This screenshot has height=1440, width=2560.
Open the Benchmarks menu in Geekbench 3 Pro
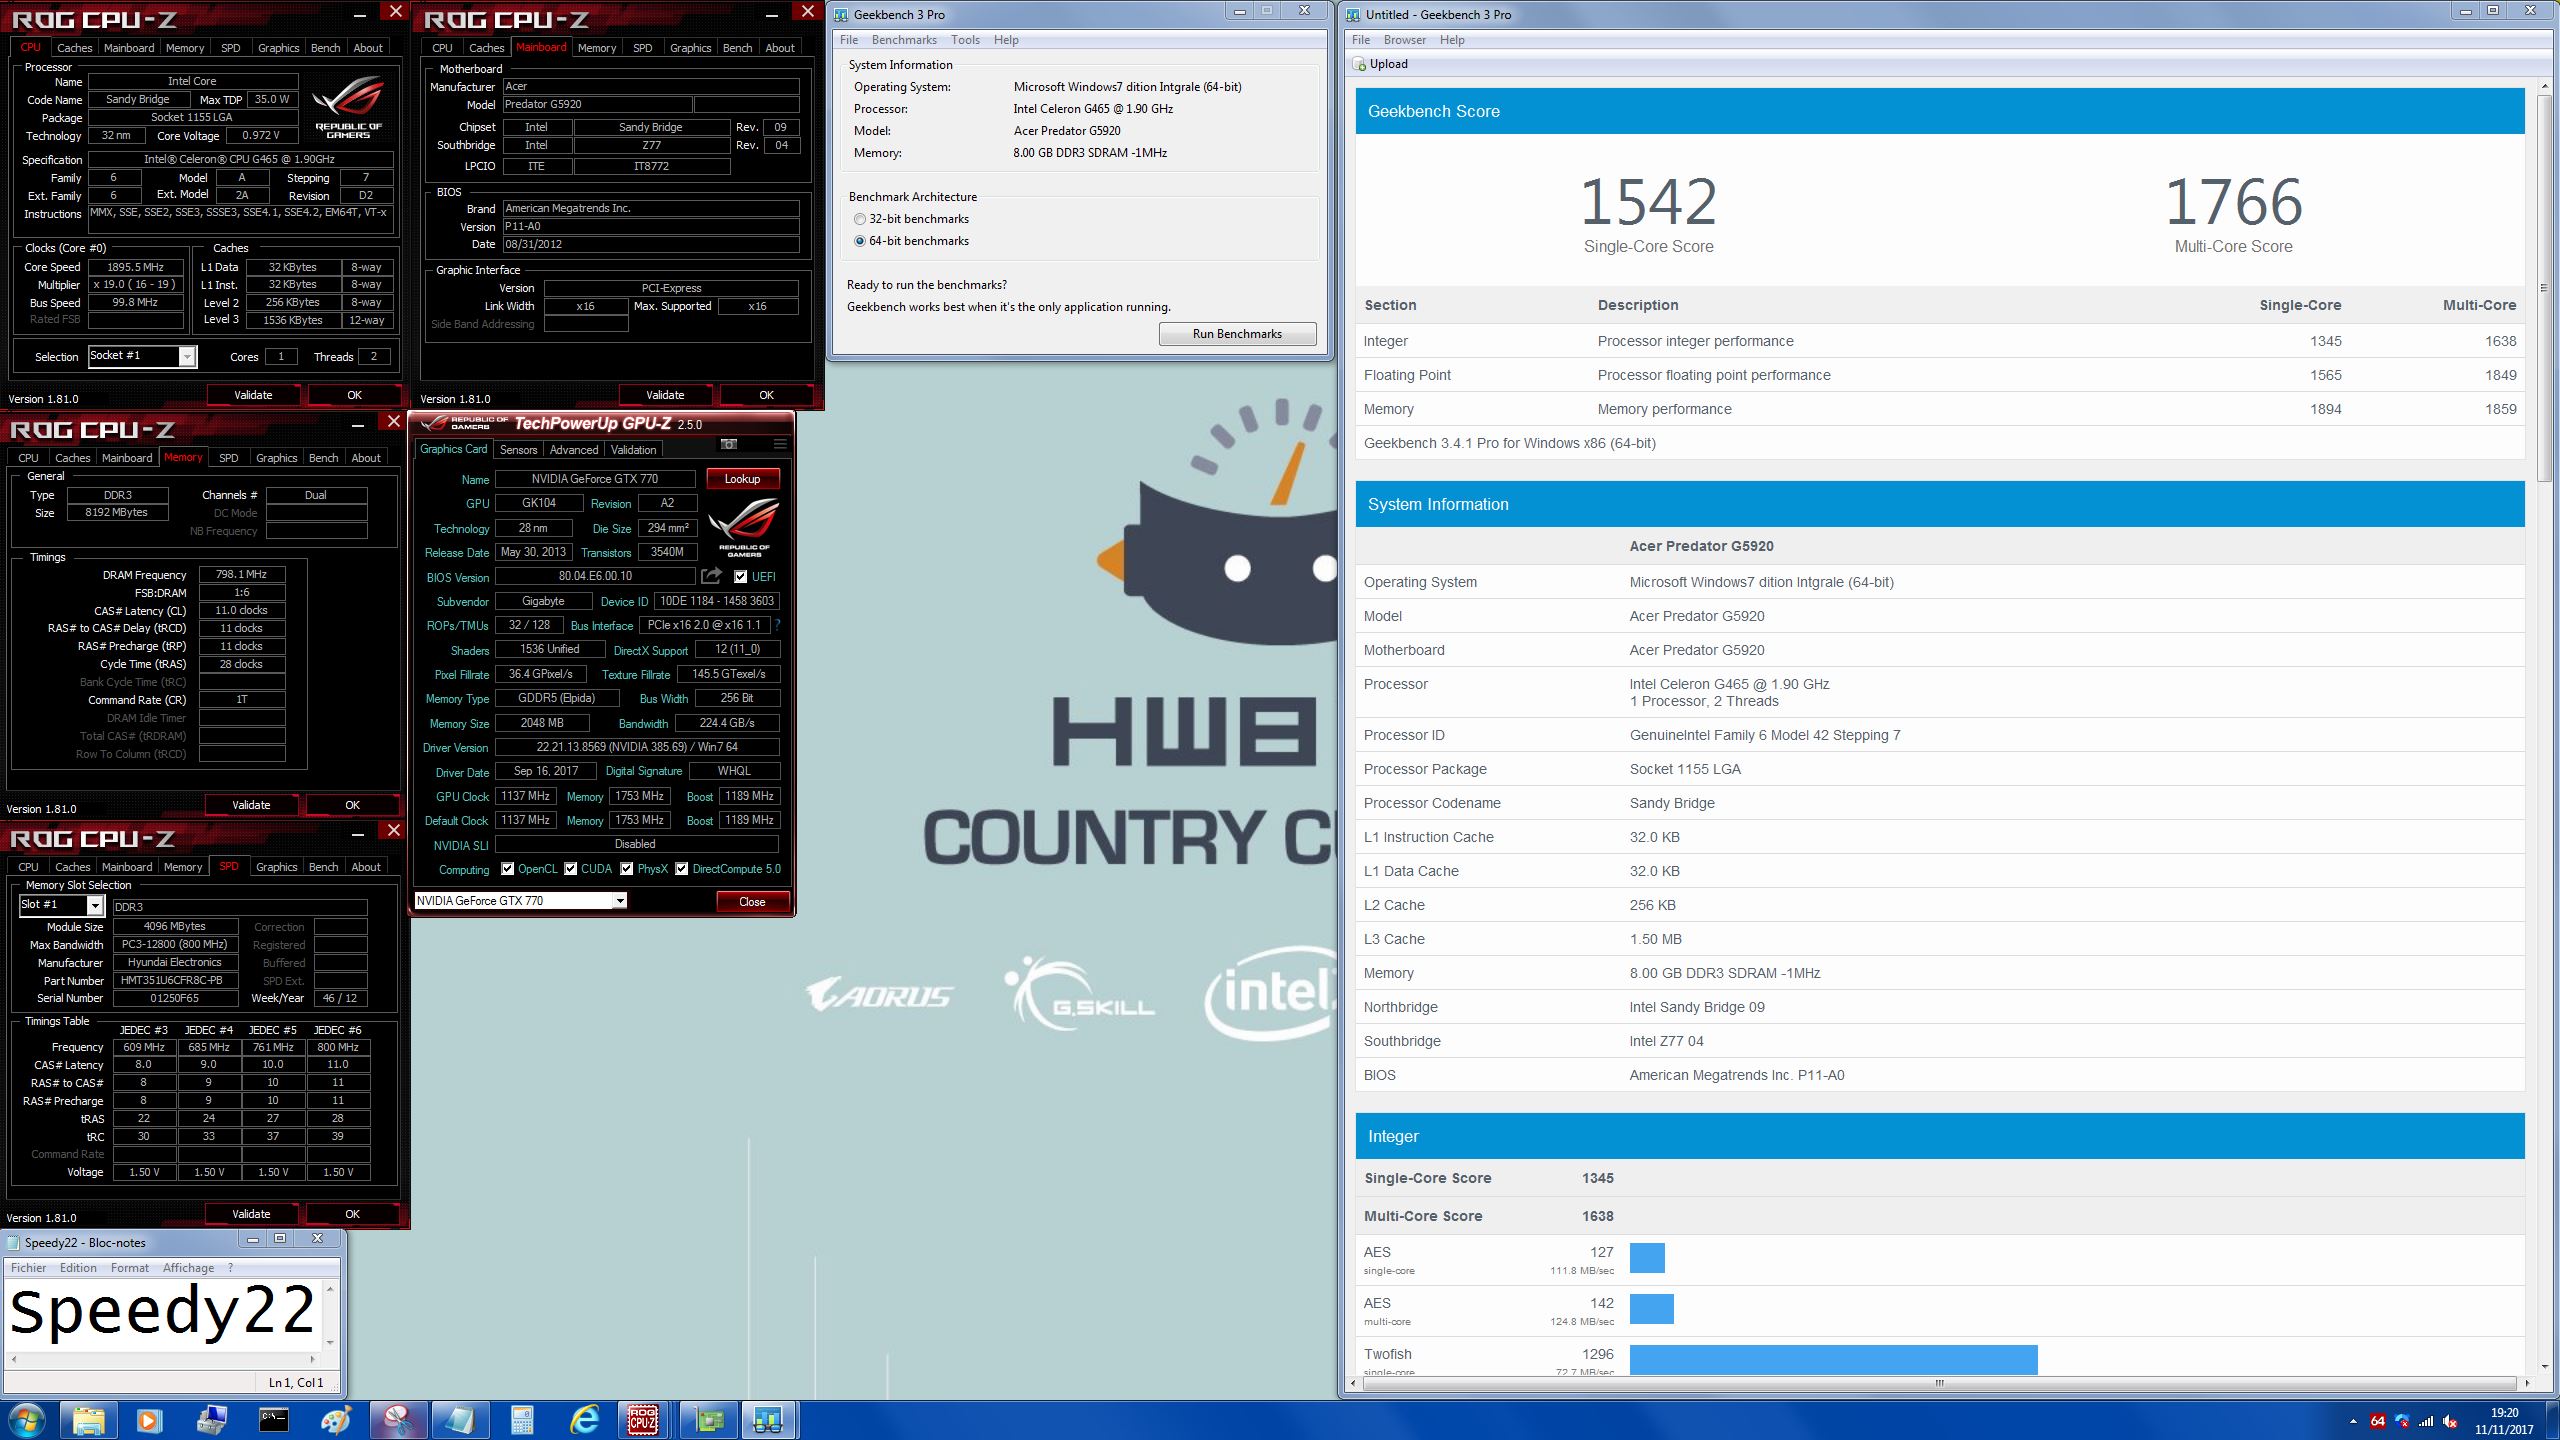(x=904, y=40)
